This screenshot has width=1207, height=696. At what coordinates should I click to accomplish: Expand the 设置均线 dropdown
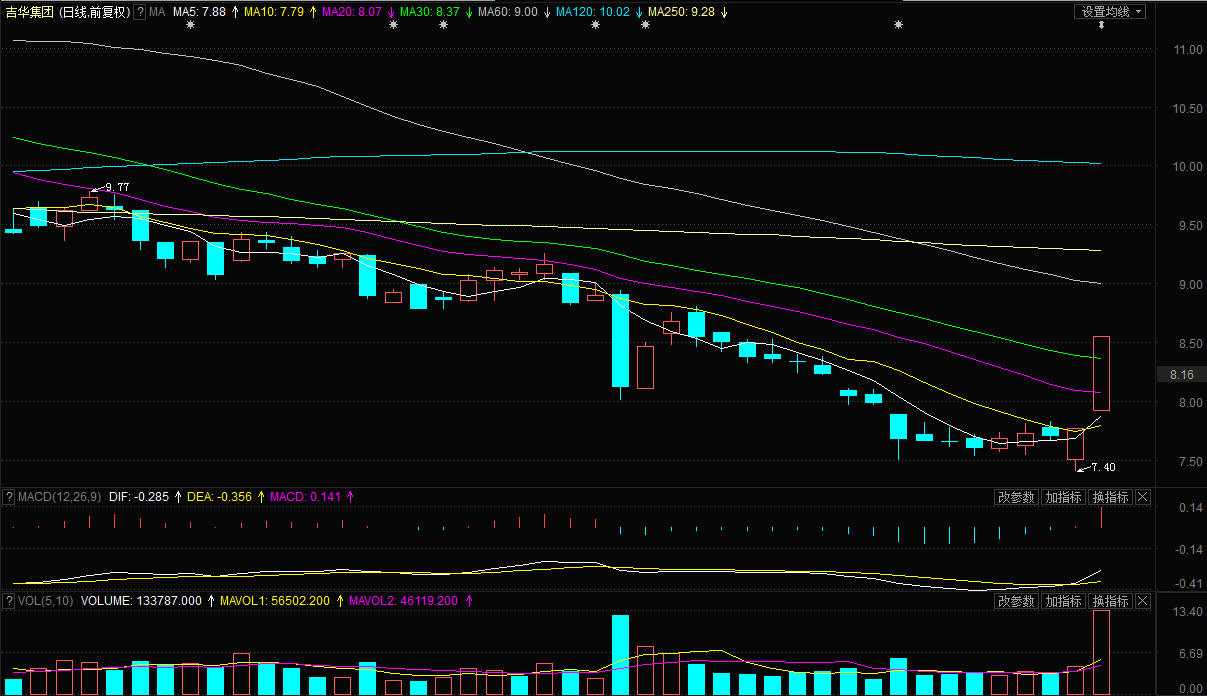point(1111,12)
